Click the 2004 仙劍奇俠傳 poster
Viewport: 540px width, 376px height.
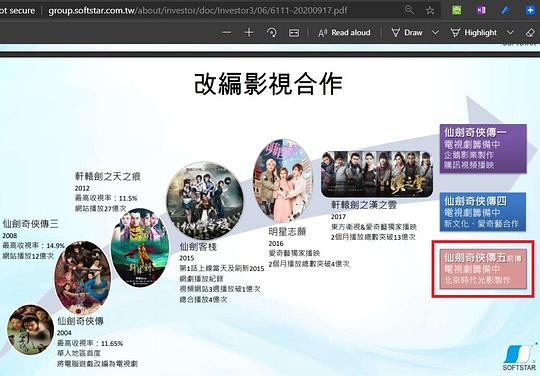pos(30,329)
